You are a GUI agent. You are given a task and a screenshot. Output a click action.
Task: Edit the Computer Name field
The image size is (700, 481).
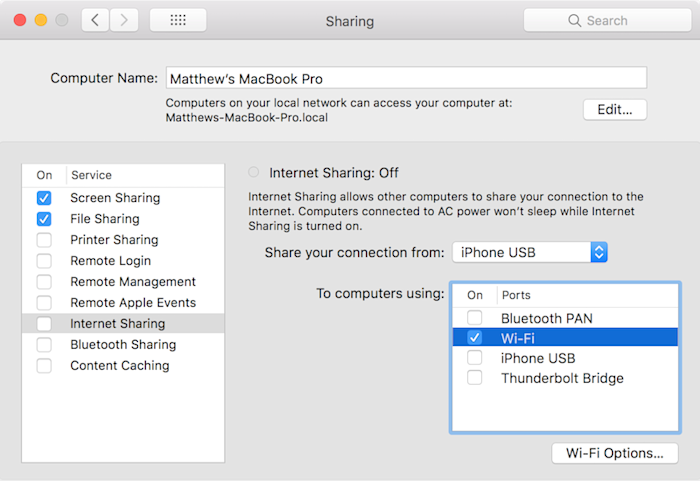point(406,78)
